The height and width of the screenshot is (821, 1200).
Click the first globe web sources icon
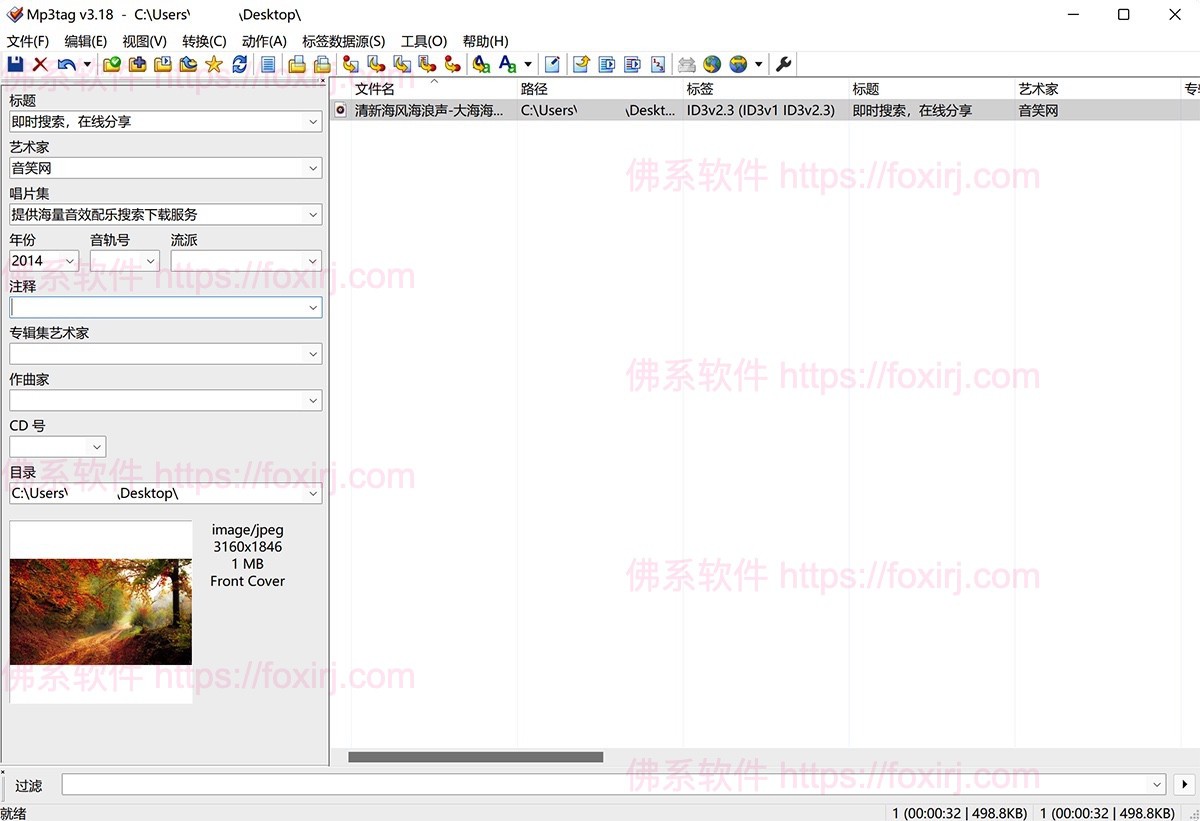click(x=712, y=64)
